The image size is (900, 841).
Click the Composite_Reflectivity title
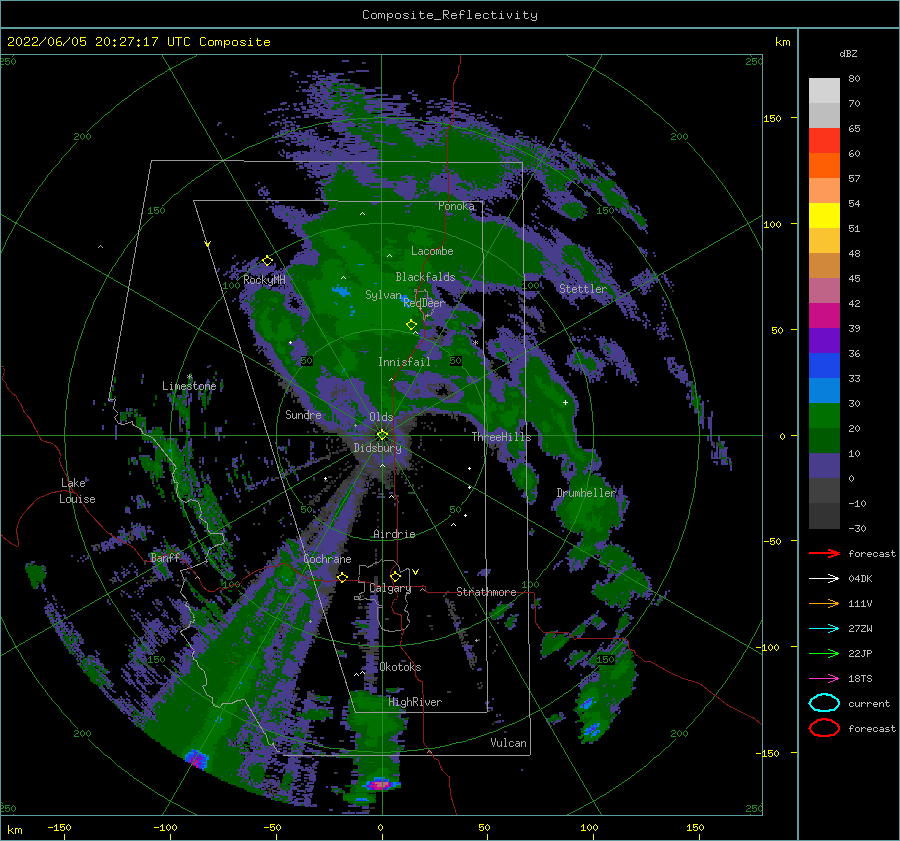(x=449, y=15)
